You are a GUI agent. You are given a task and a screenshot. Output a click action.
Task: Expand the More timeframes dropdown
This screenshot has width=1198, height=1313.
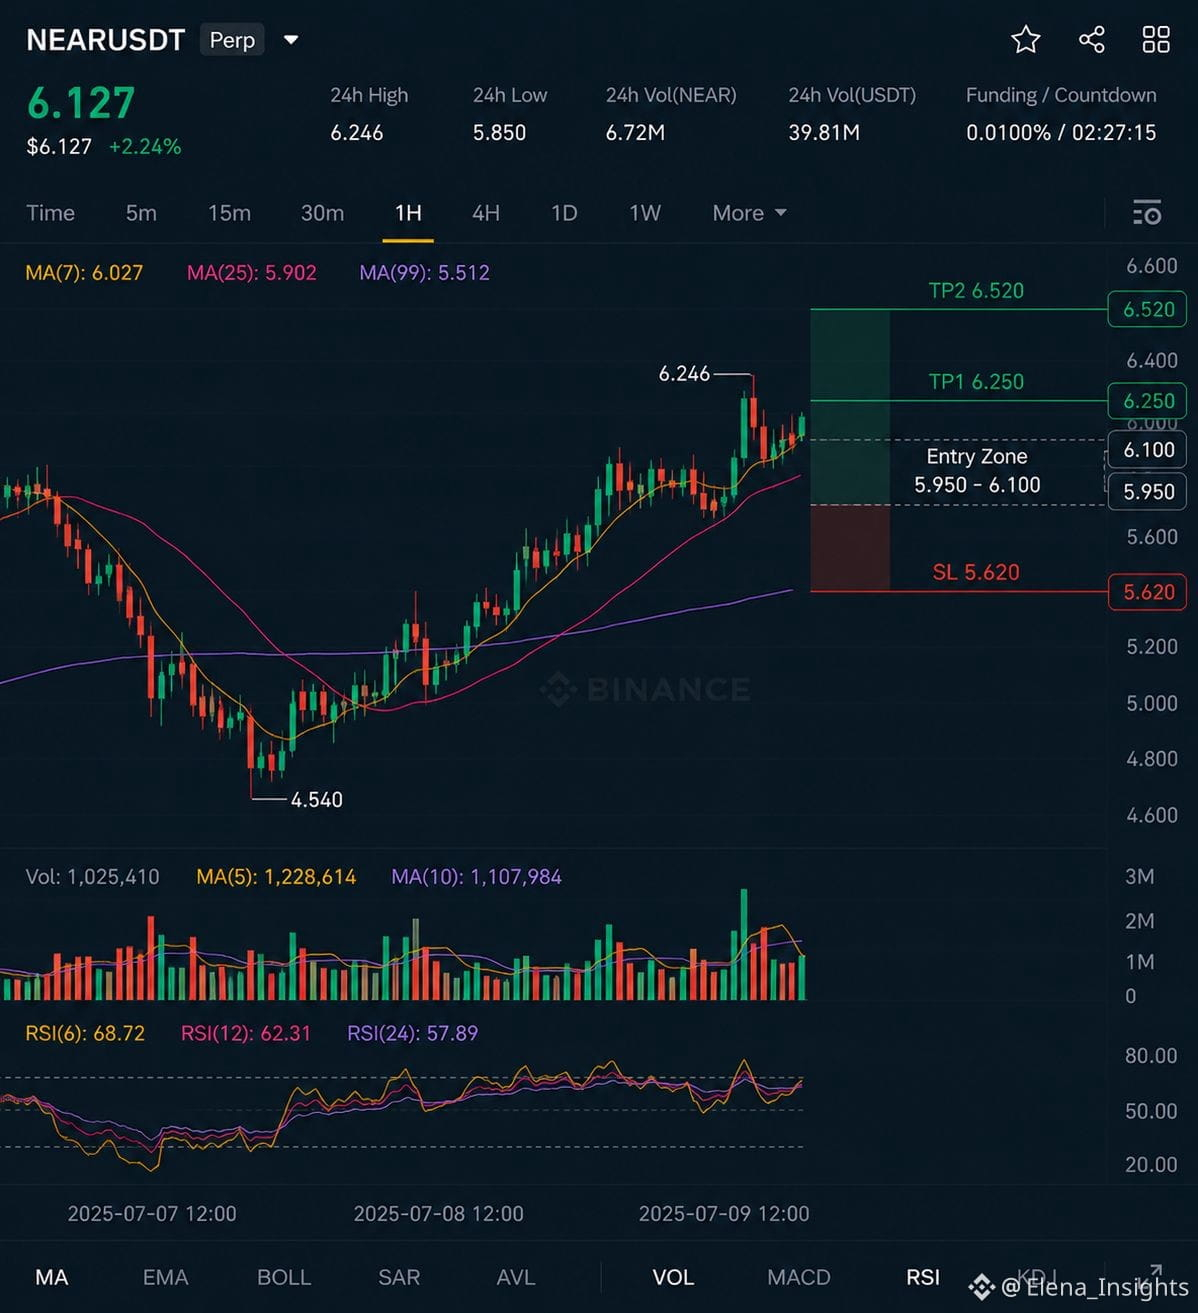749,213
